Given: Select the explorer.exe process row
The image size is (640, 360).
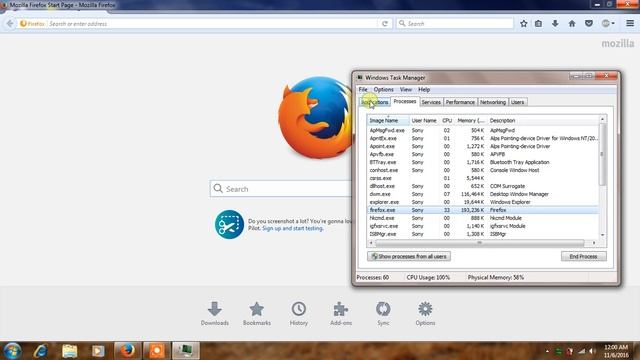Looking at the screenshot, I should (483, 202).
